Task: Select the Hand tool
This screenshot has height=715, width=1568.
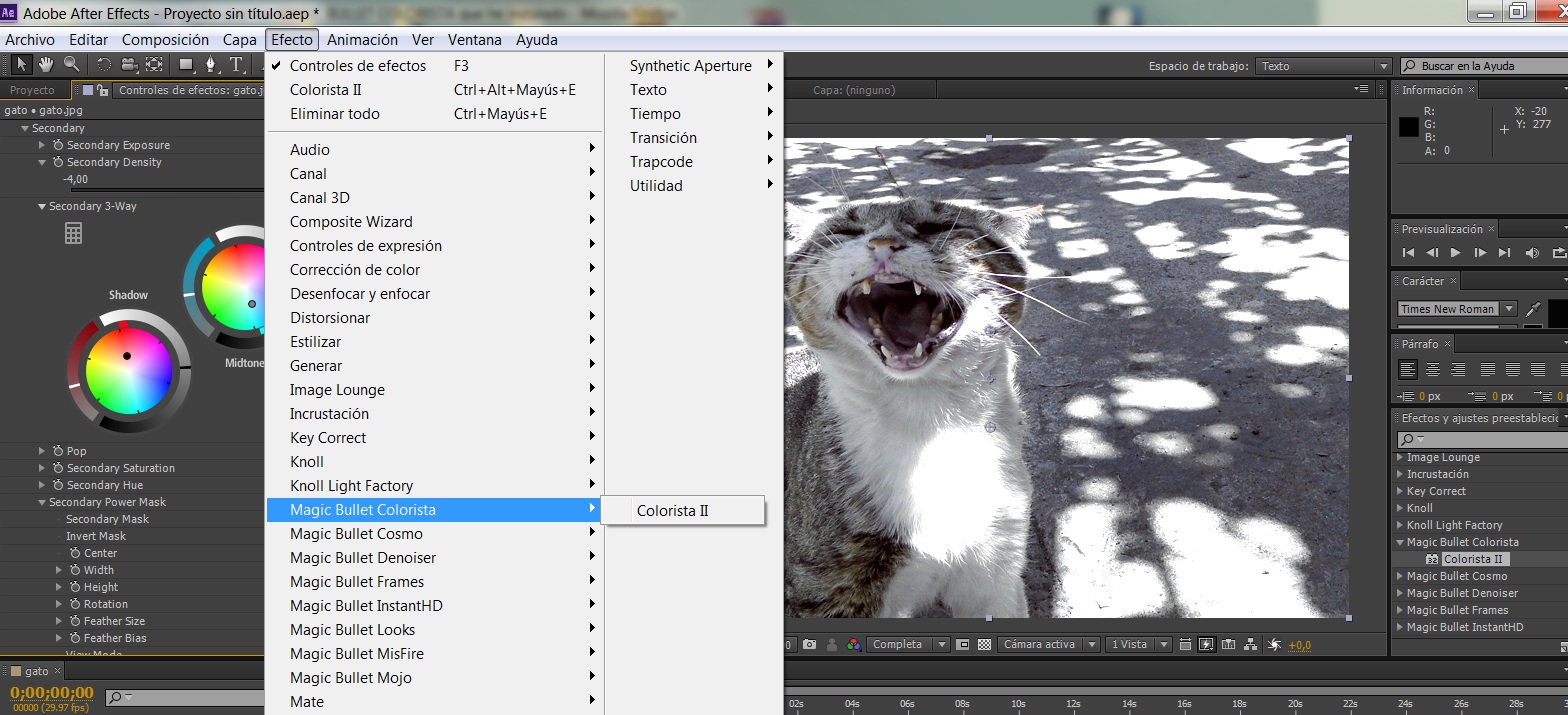Action: pyautogui.click(x=46, y=65)
